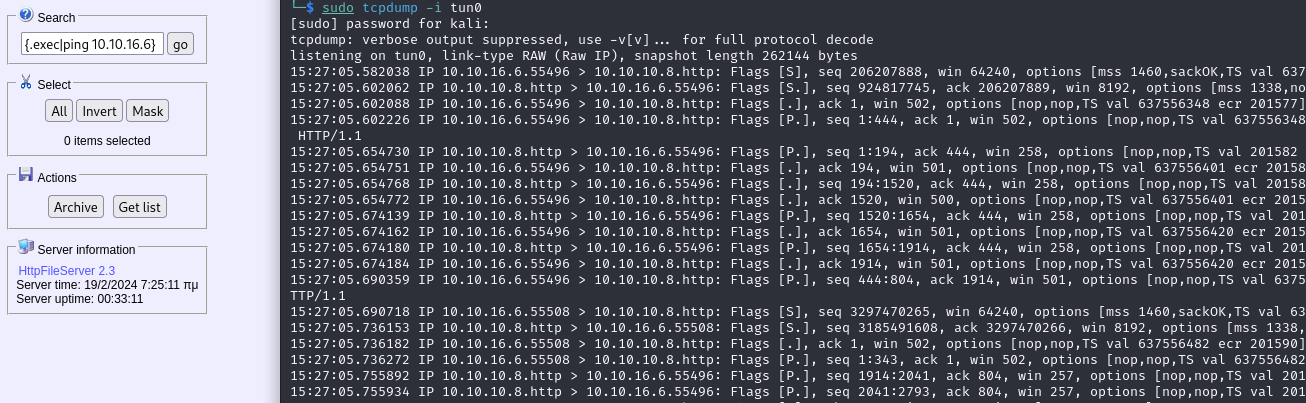Click the scissors icon beside Select

pyautogui.click(x=26, y=83)
